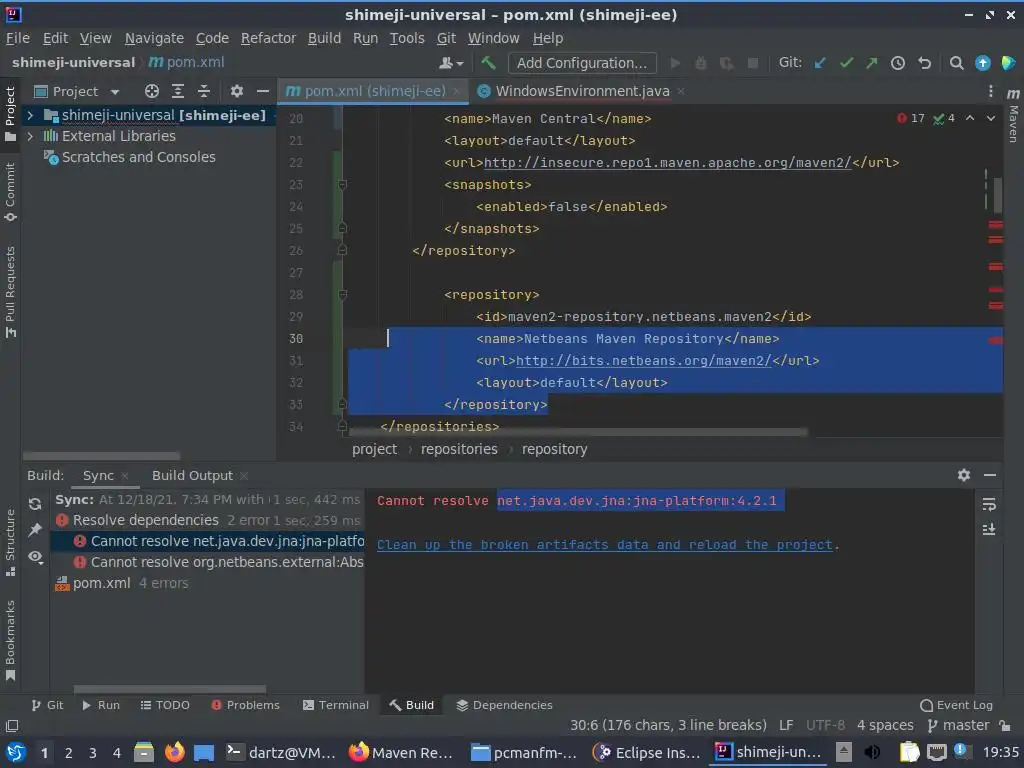This screenshot has height=768, width=1024.
Task: Open the bits.netbeans.org maven2 URL link
Action: tap(643, 360)
